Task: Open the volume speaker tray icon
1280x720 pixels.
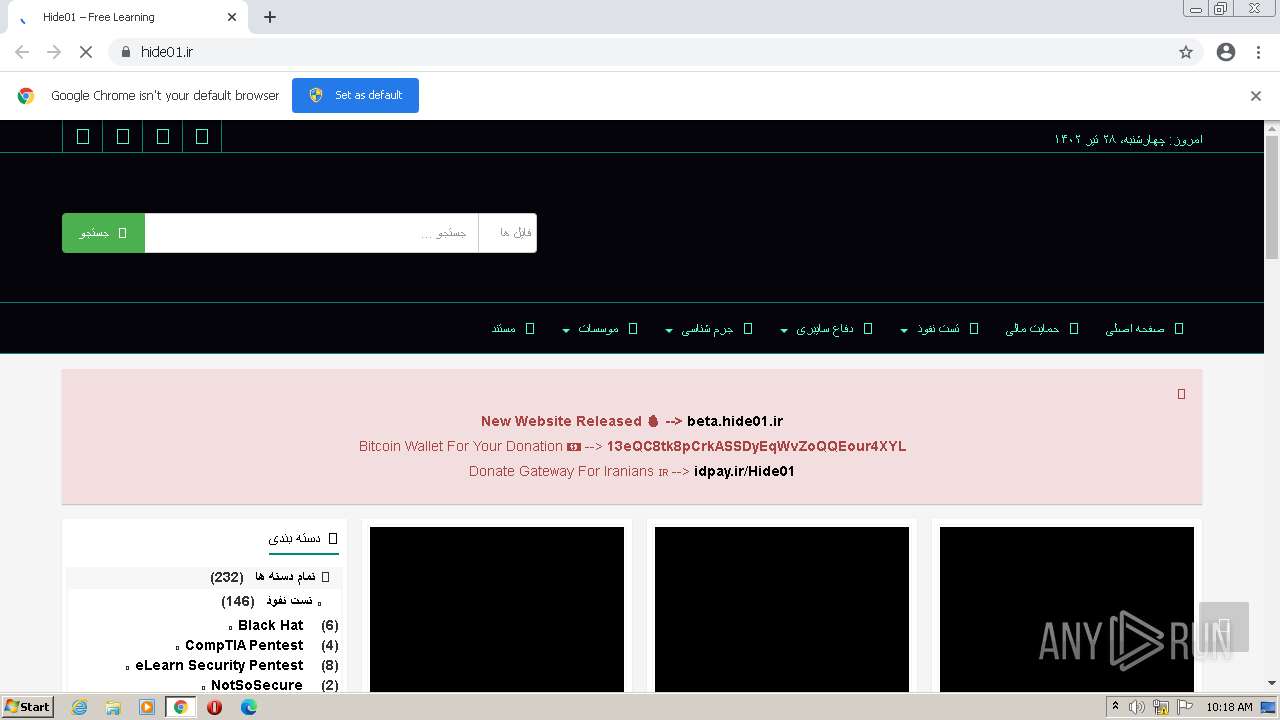Action: tap(1137, 707)
